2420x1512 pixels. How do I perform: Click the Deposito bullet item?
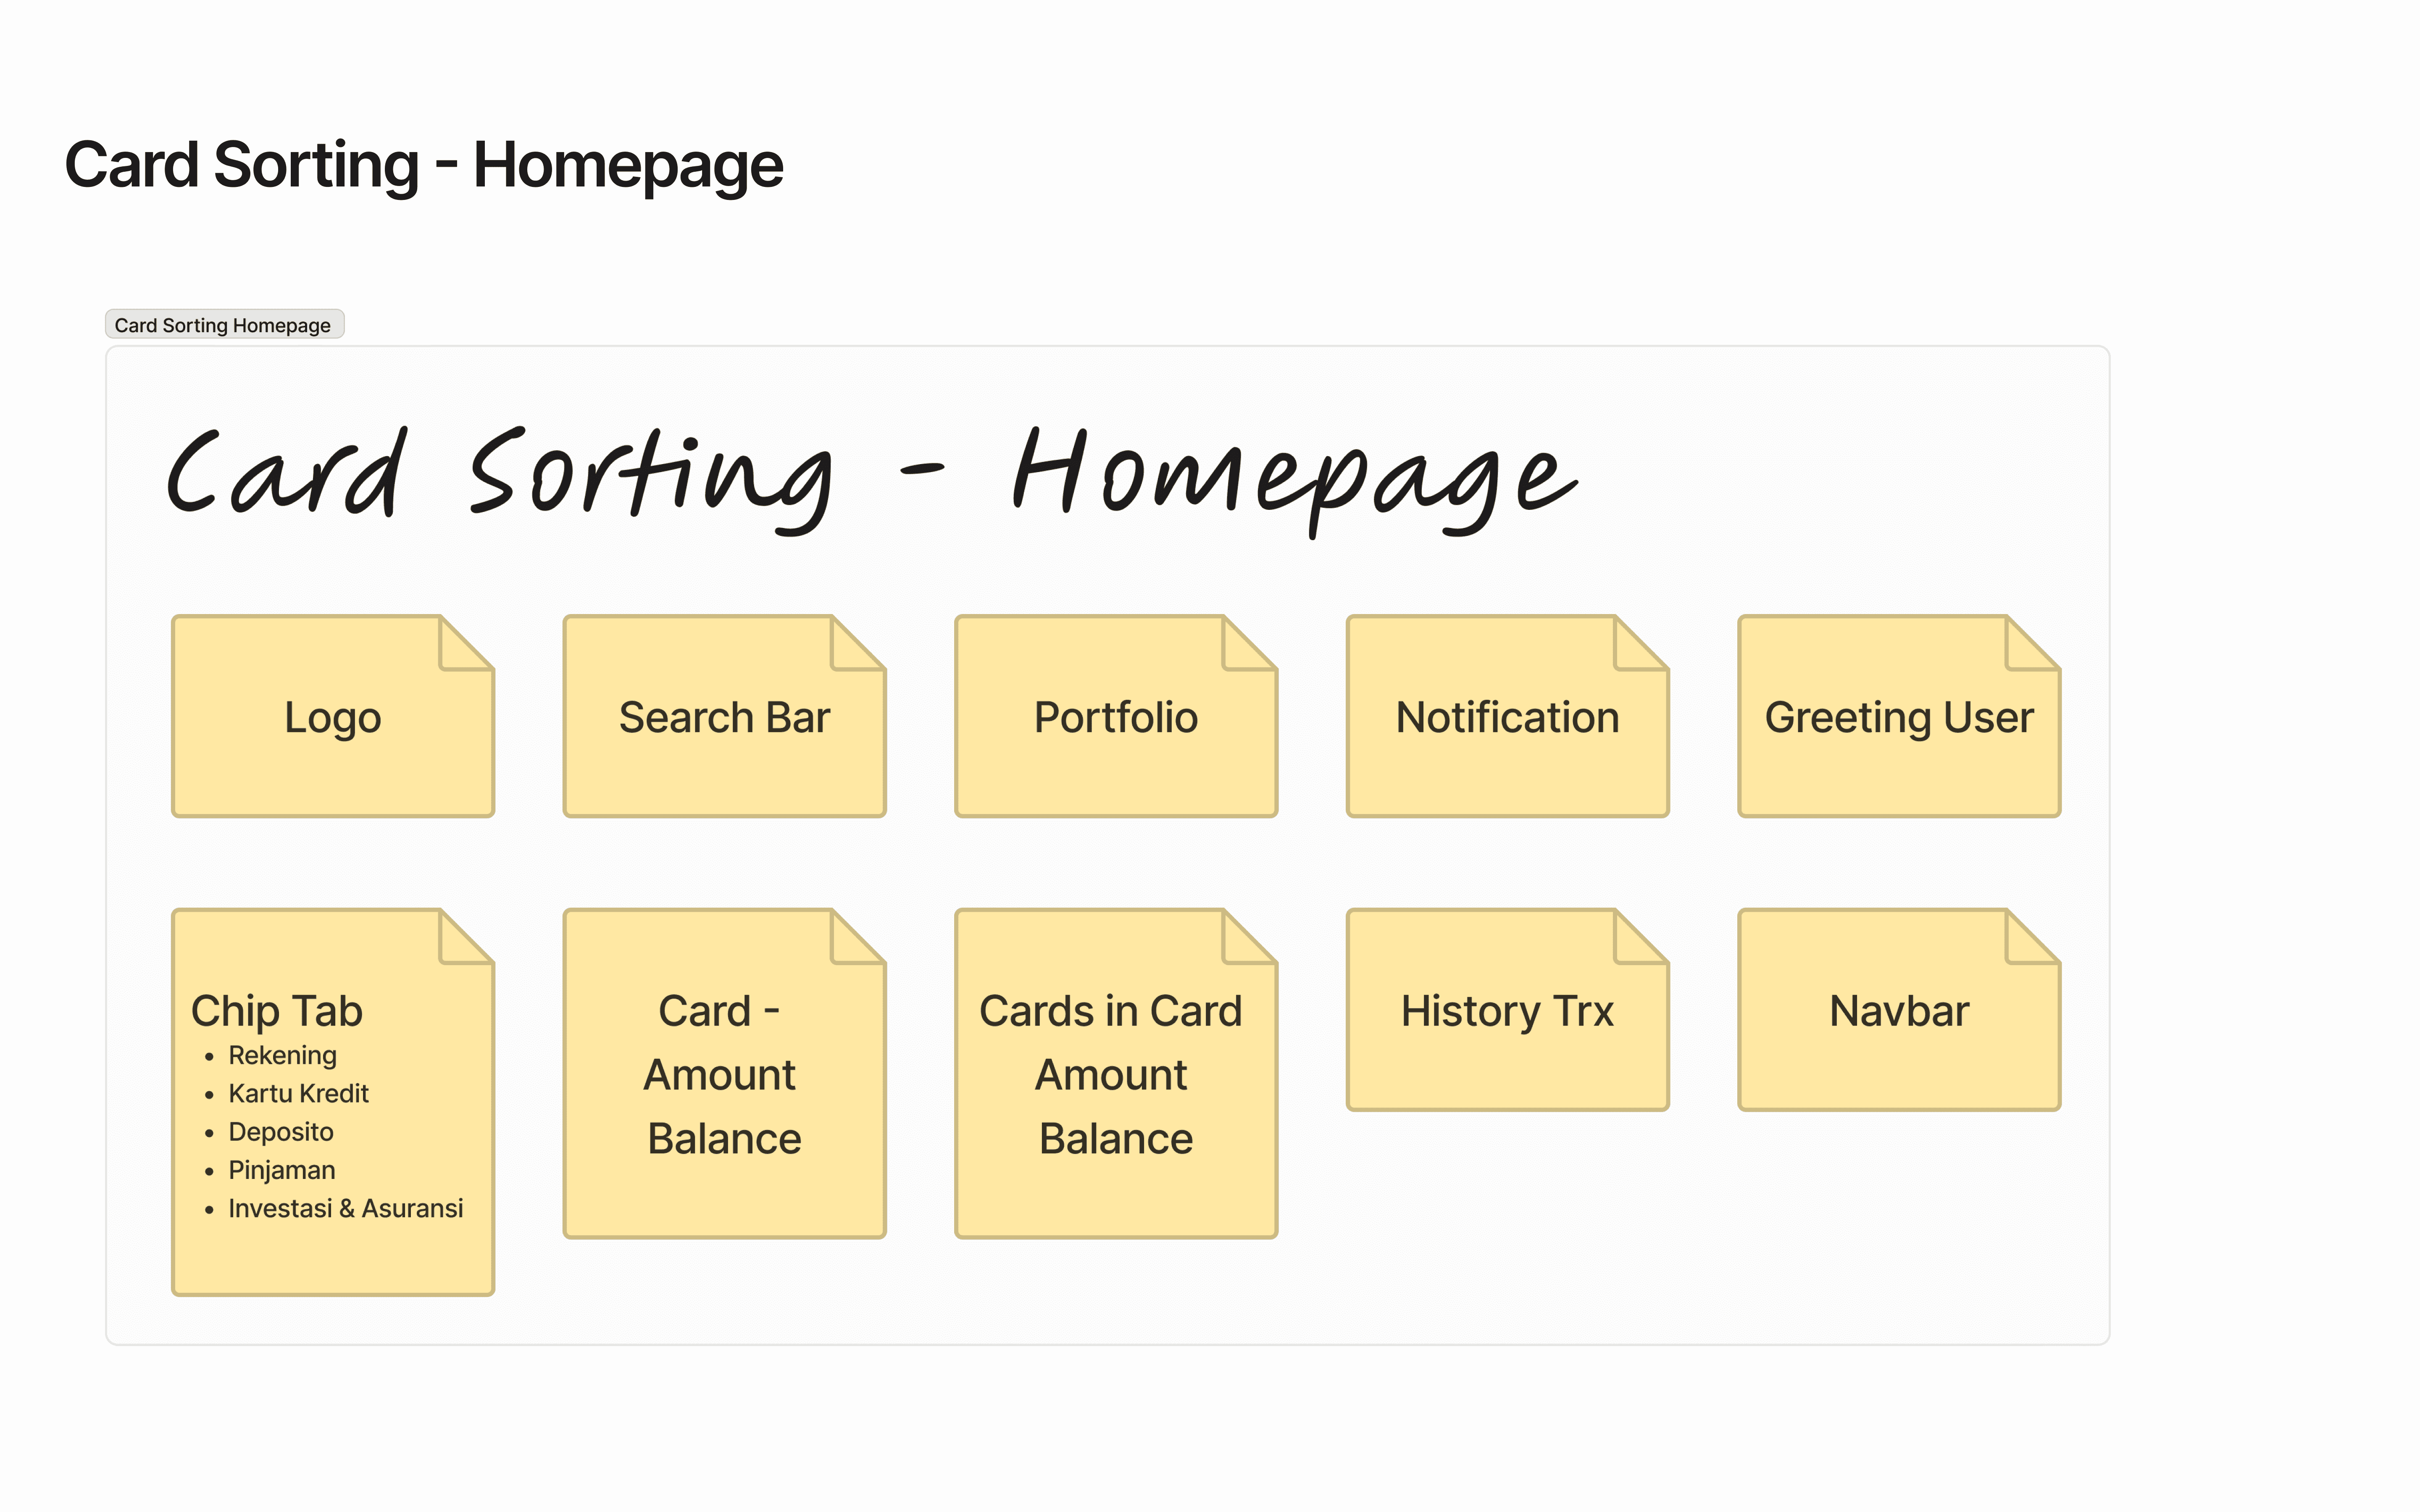(281, 1132)
